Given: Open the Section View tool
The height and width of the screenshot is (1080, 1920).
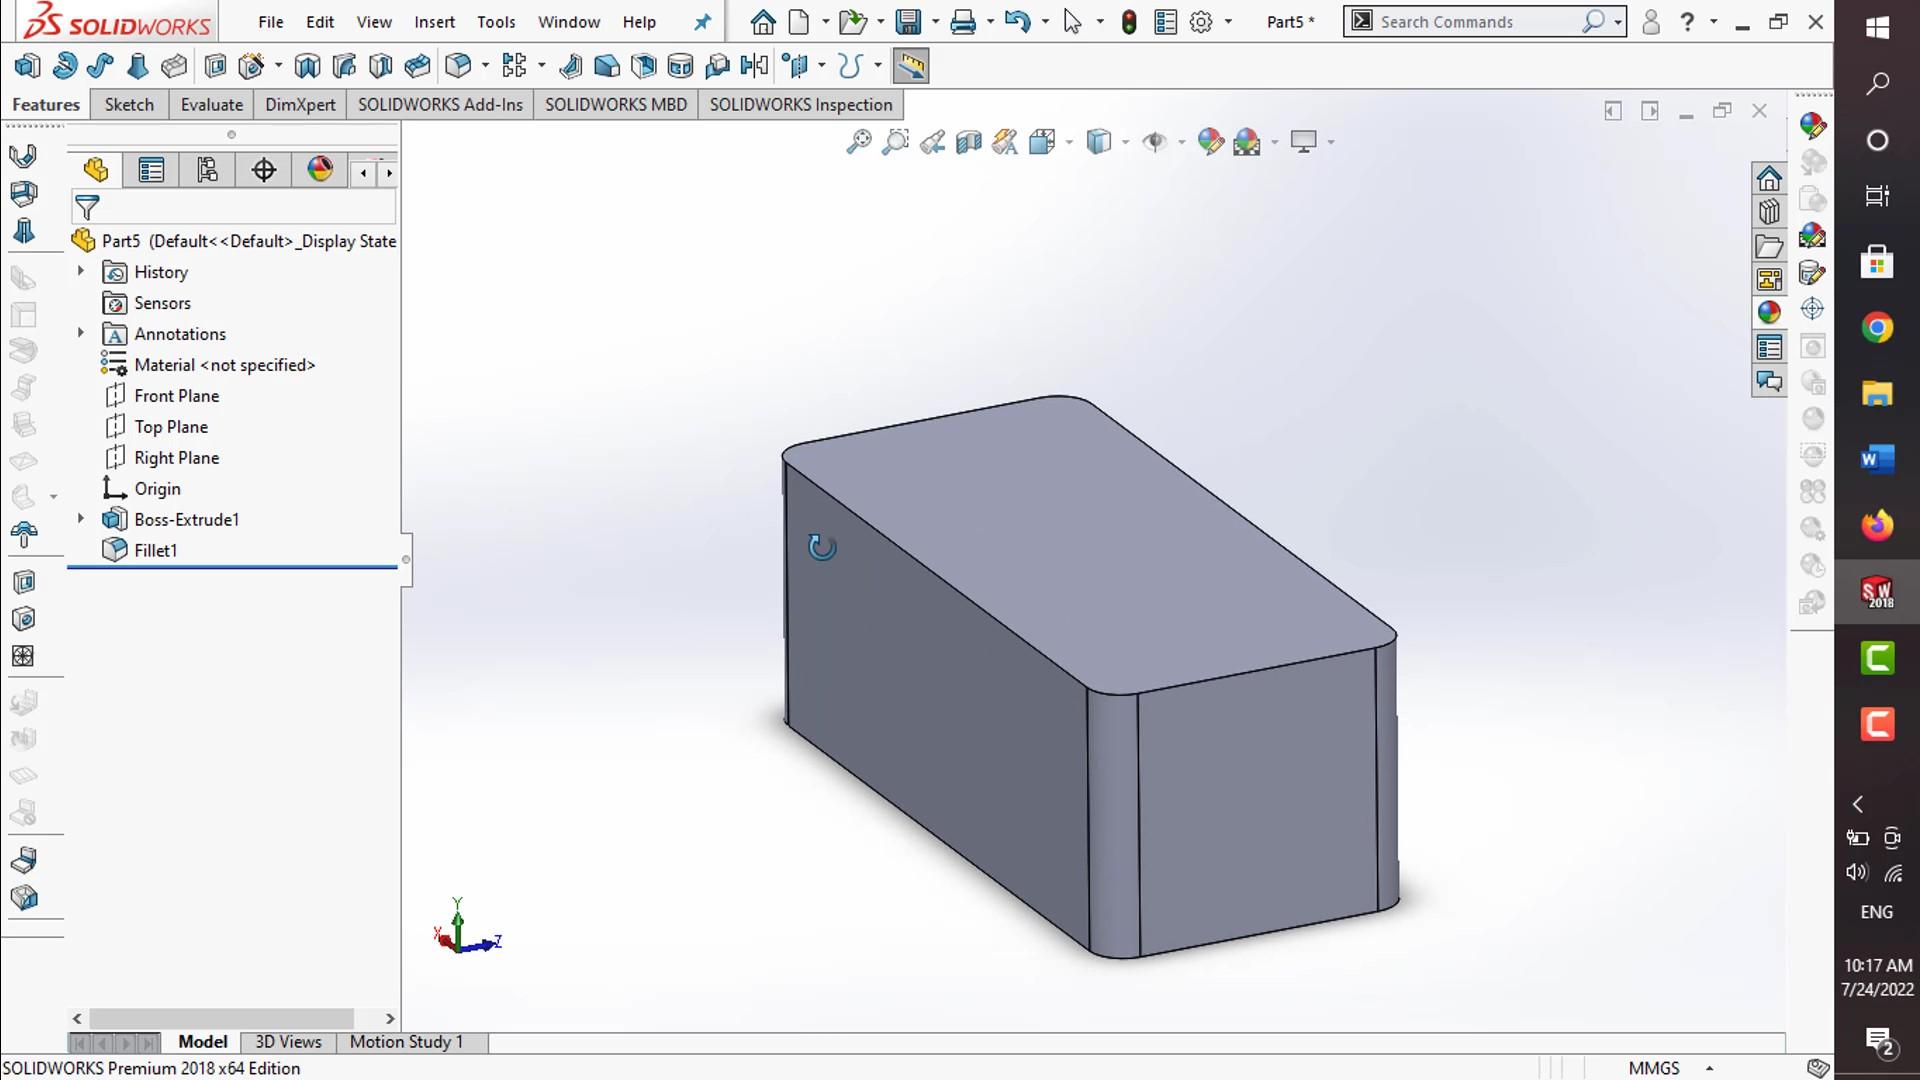Looking at the screenshot, I should [968, 142].
